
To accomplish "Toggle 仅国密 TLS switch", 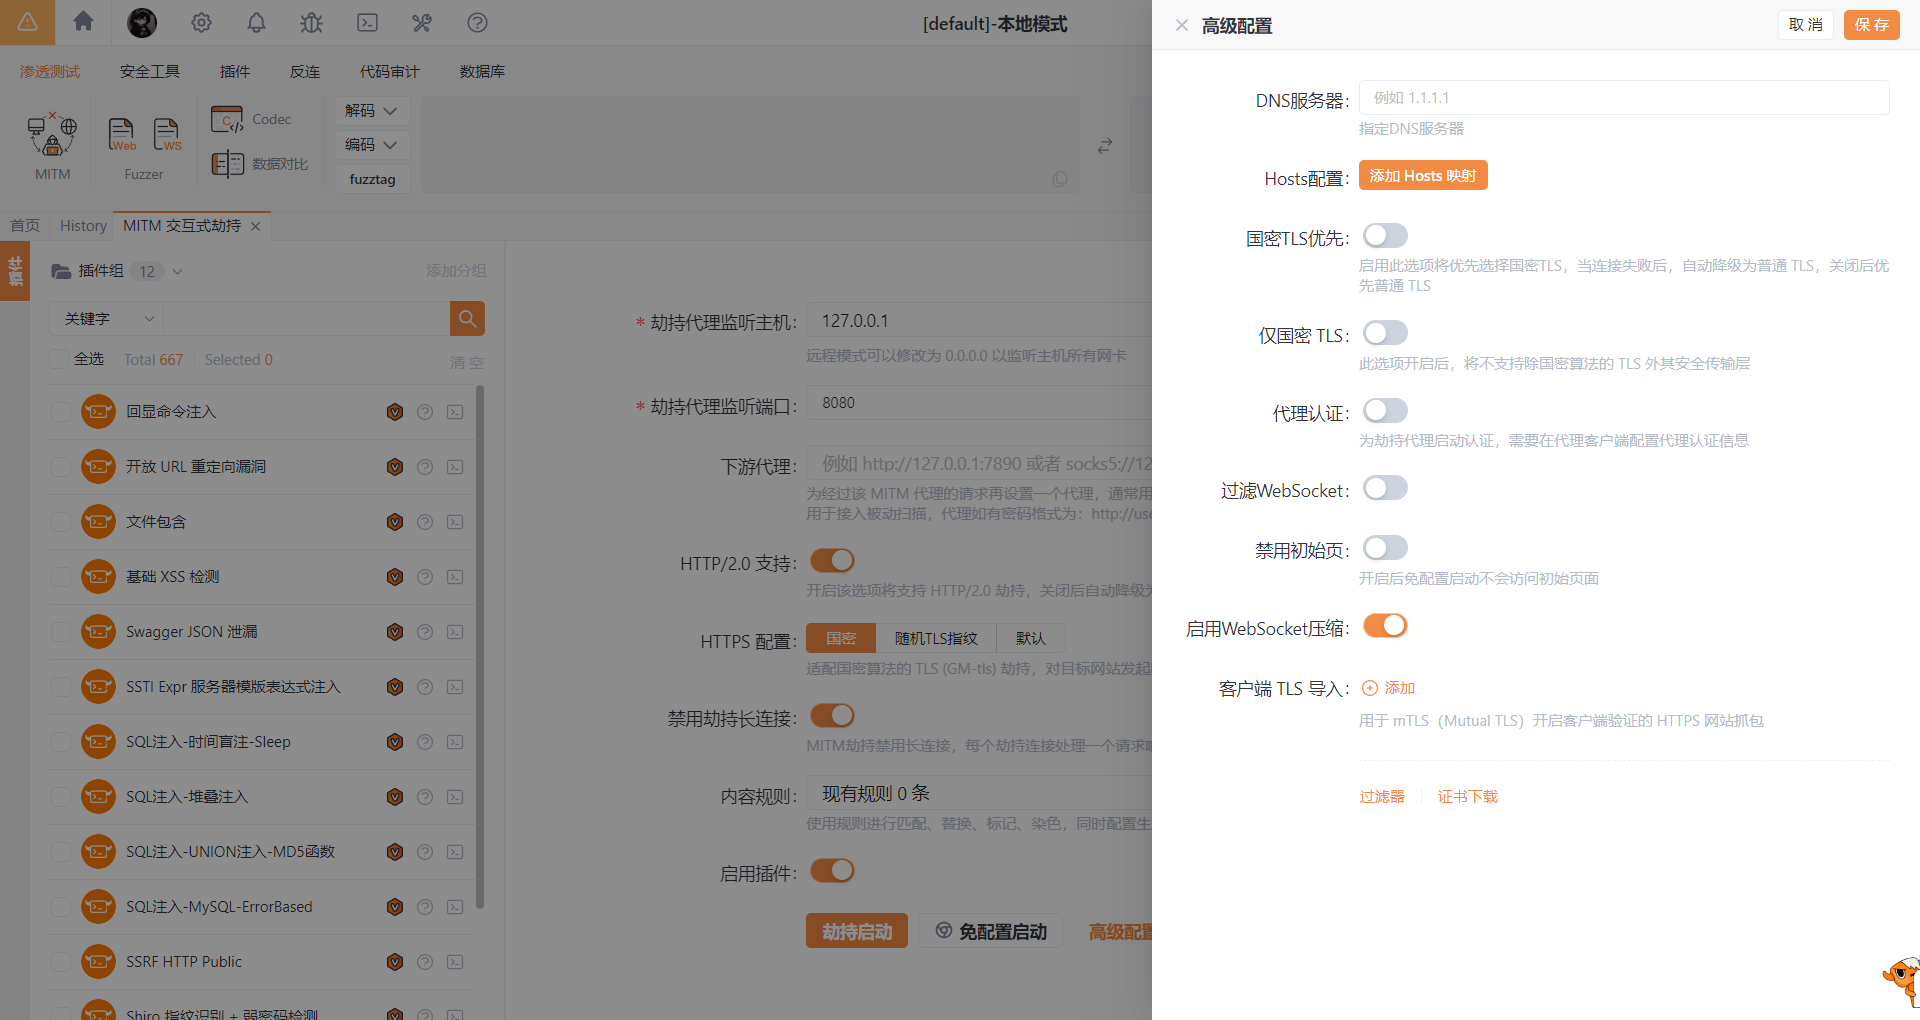I will point(1385,333).
